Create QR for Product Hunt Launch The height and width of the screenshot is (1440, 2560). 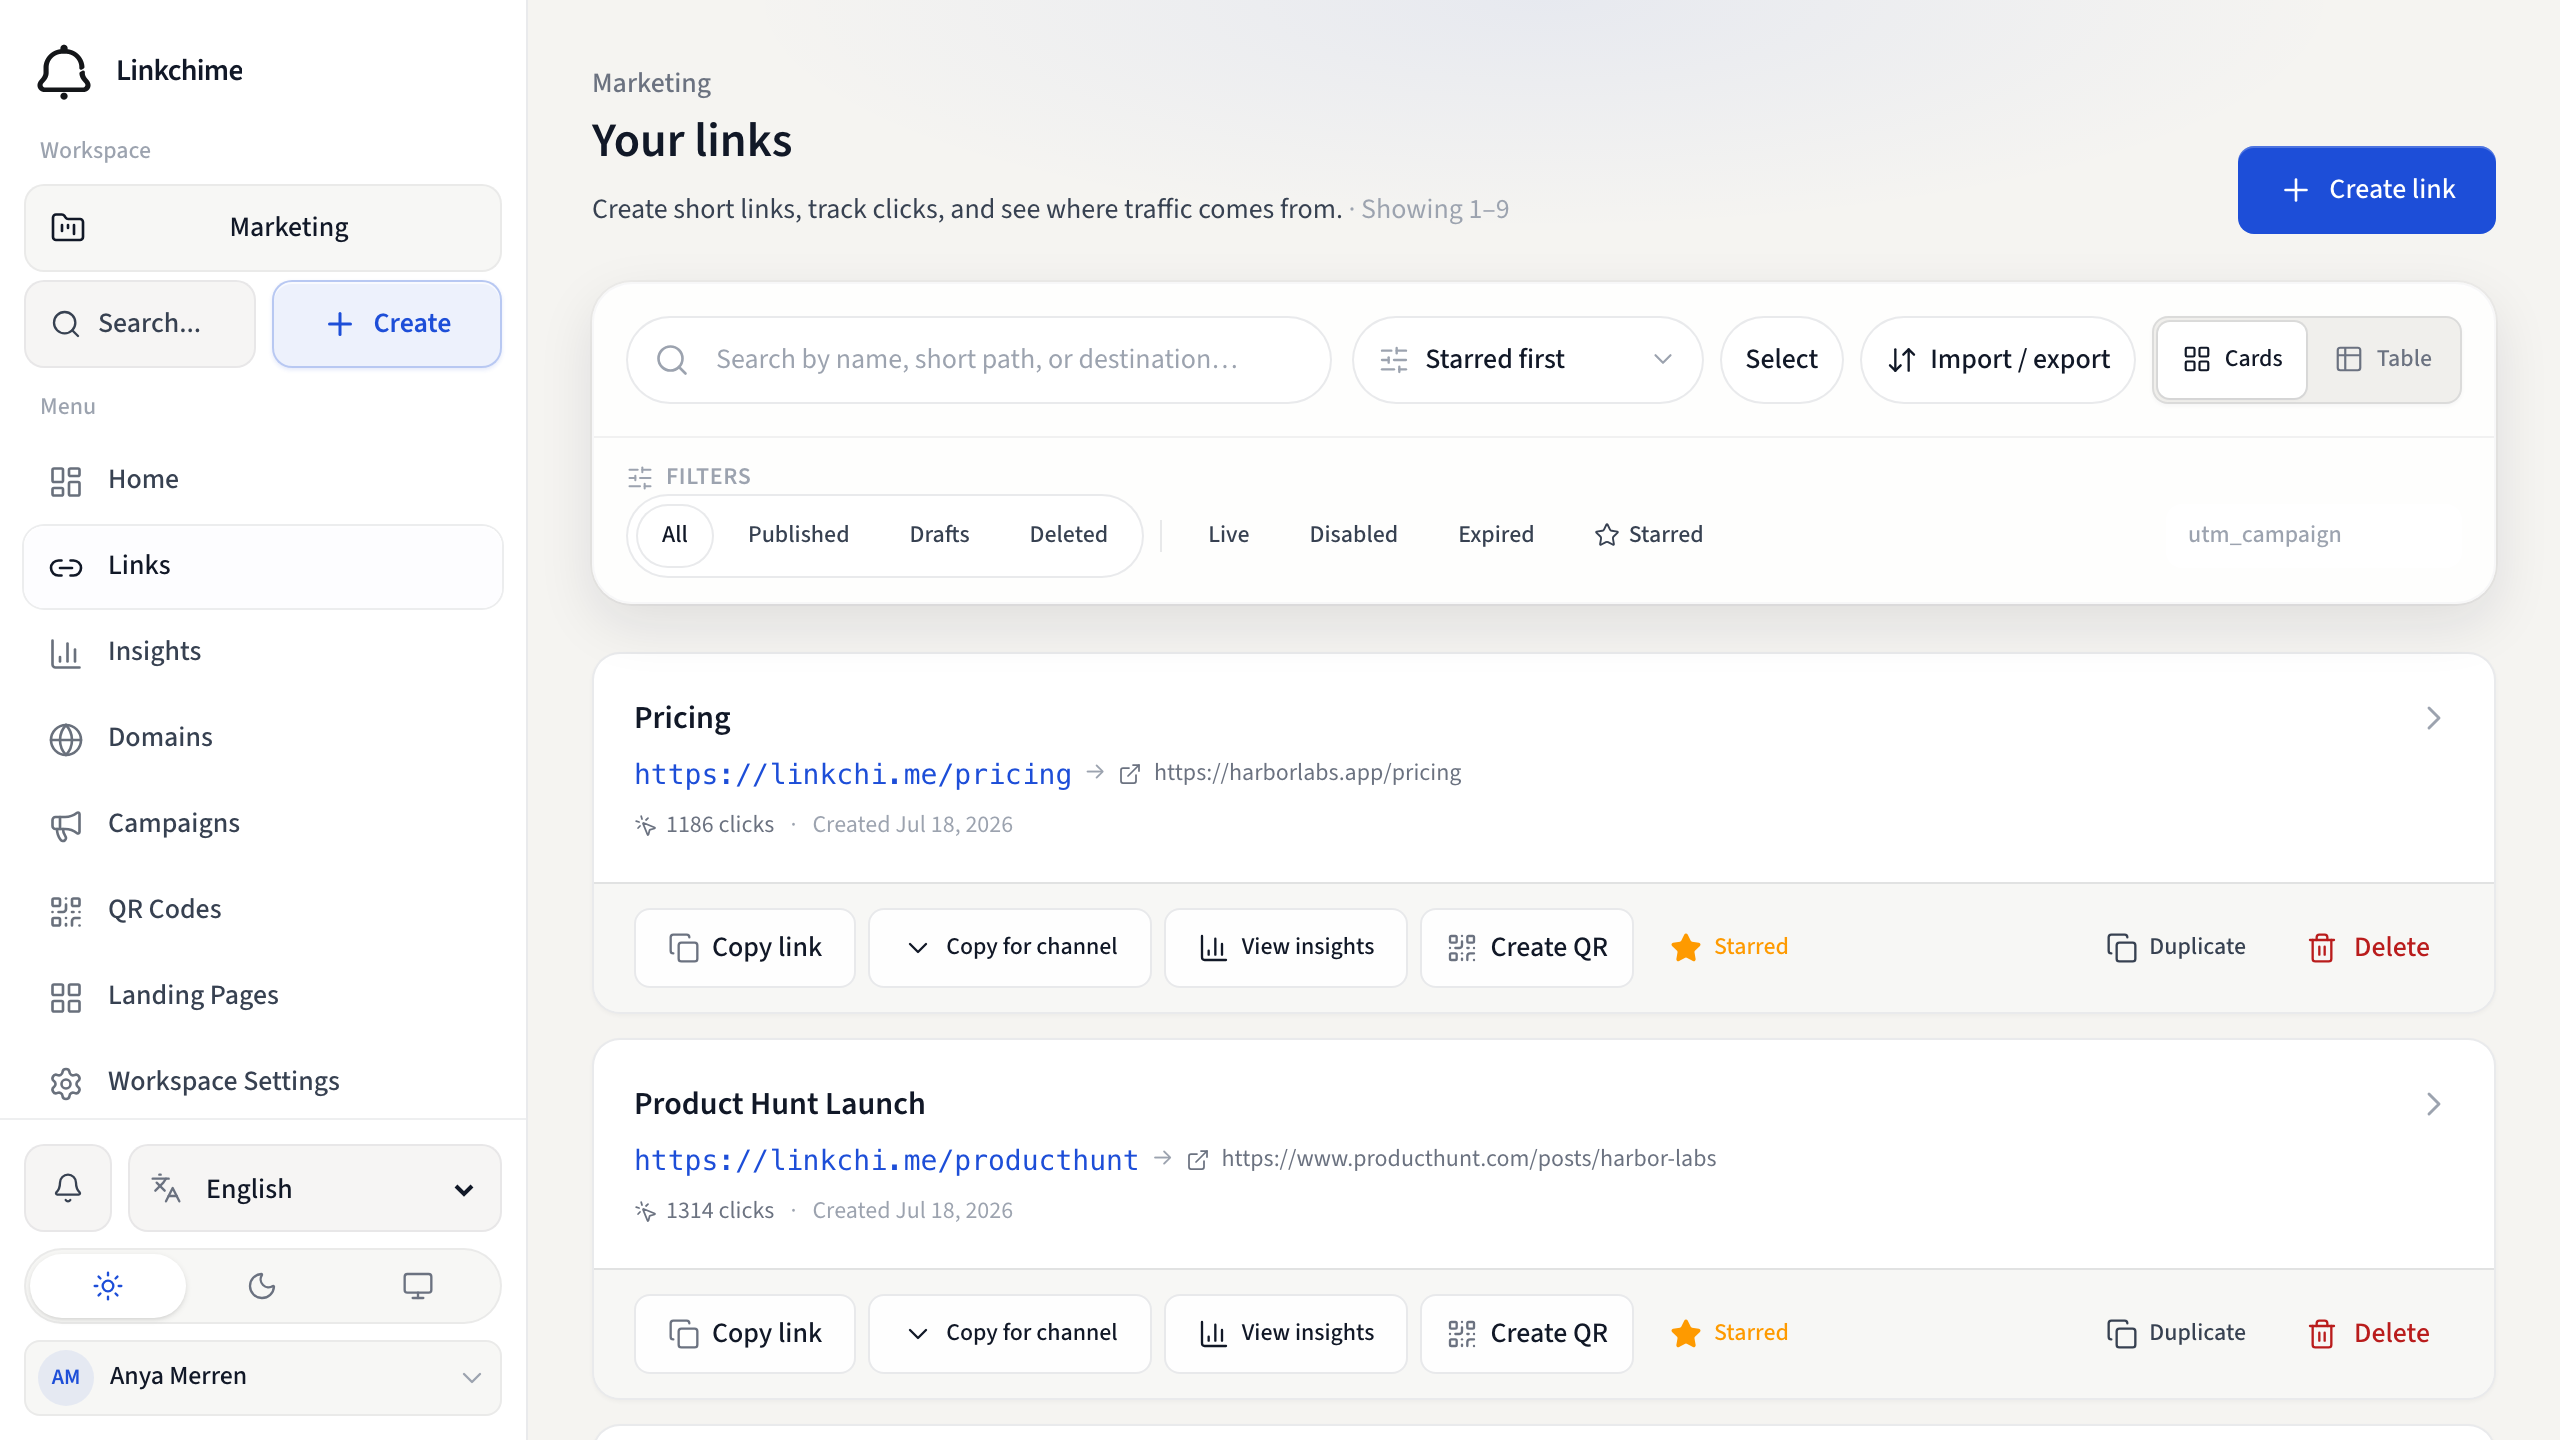[1527, 1333]
